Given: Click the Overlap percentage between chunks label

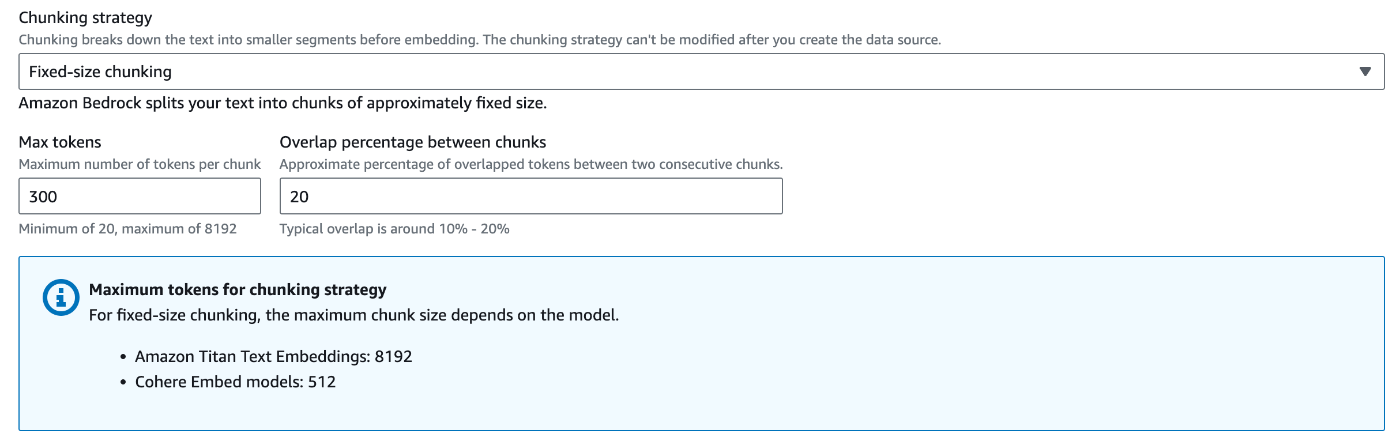Looking at the screenshot, I should click(413, 142).
